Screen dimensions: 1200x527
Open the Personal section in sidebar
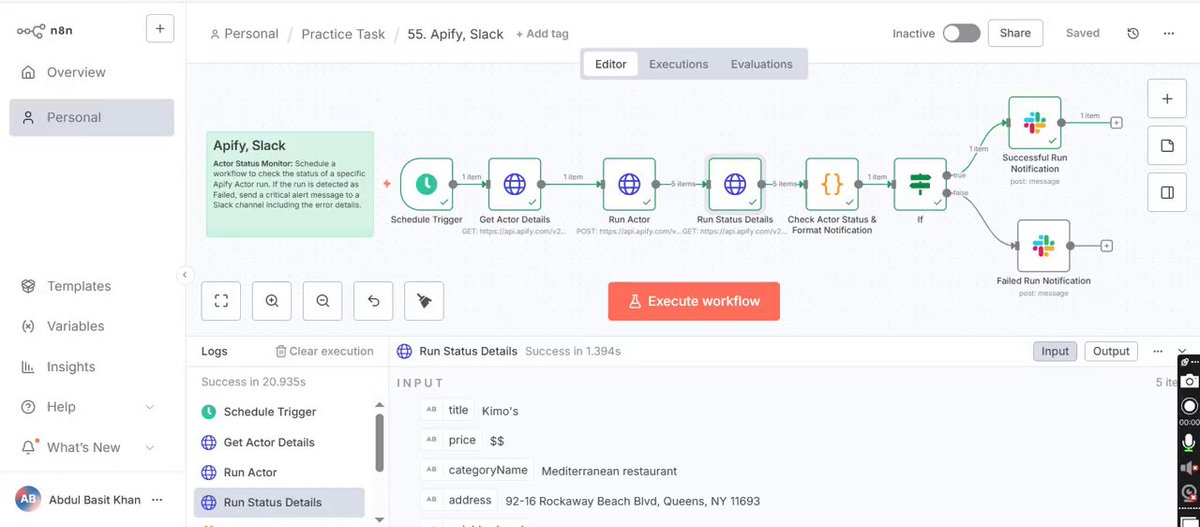click(92, 117)
